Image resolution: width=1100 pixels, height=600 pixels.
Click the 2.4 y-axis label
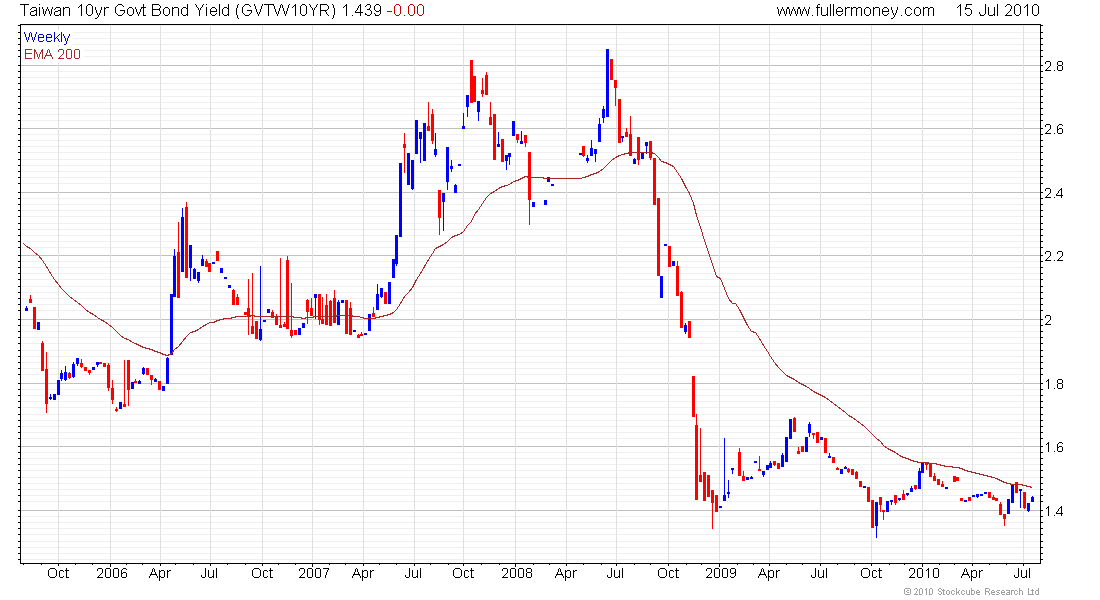point(1054,194)
